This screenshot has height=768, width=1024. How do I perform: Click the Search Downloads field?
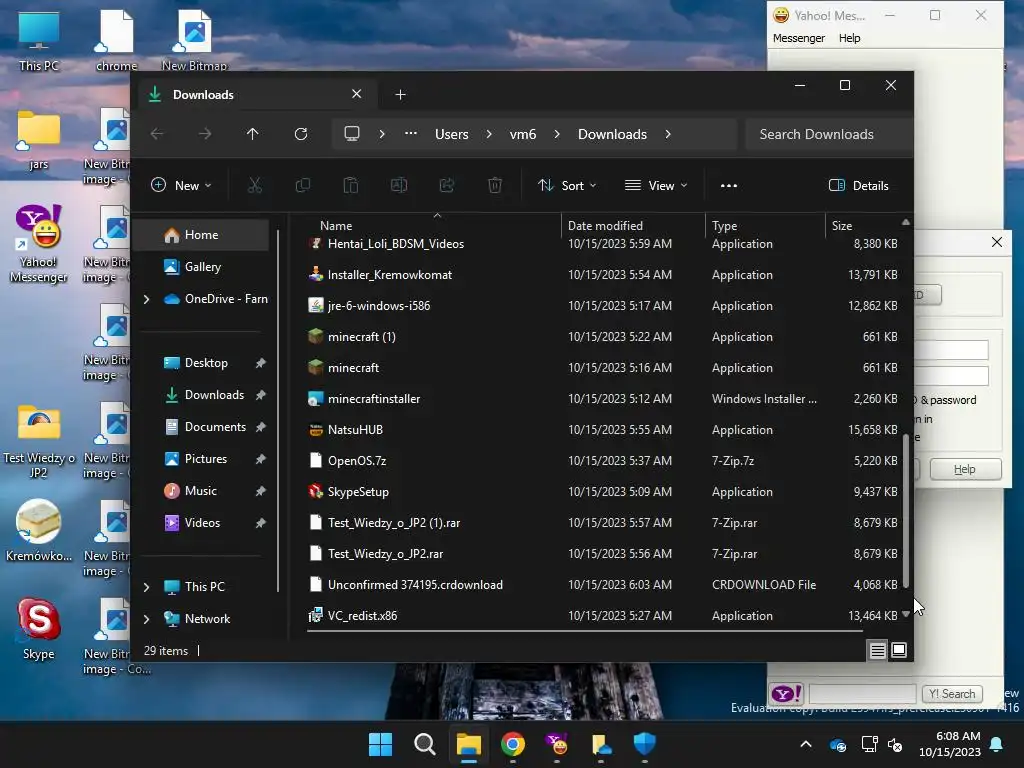click(829, 134)
